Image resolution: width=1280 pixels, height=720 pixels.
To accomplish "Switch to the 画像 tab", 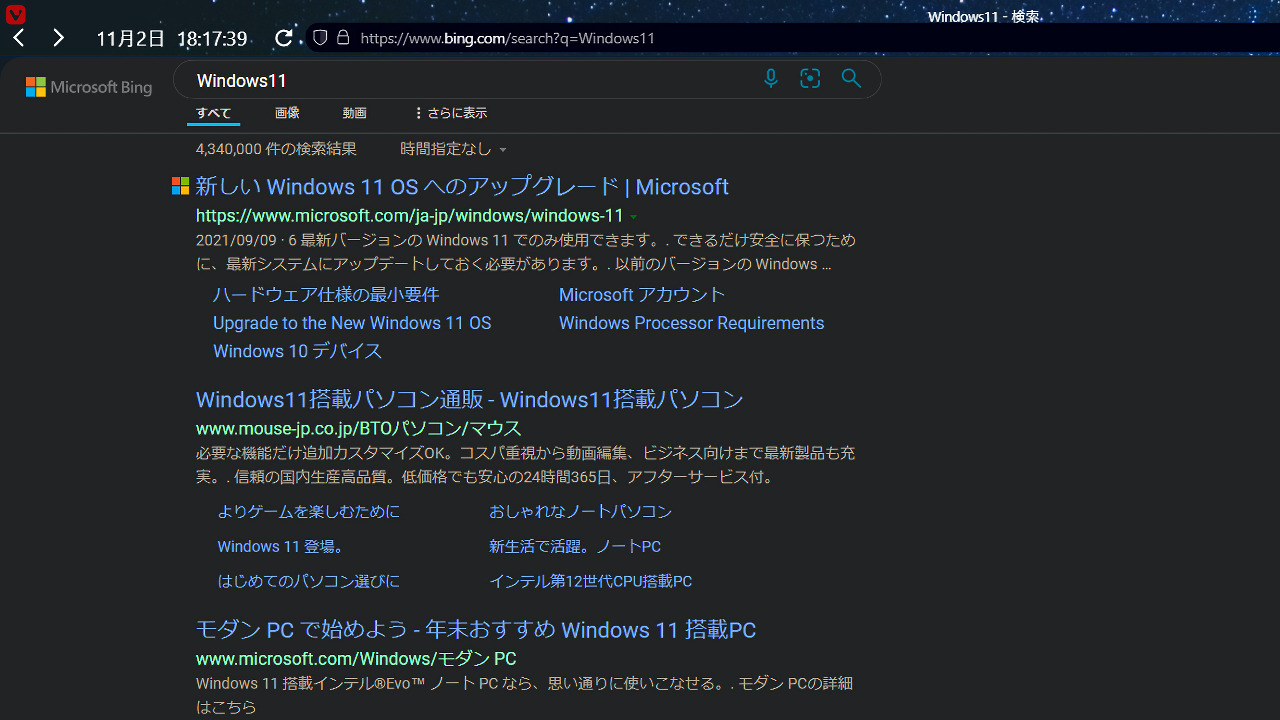I will (287, 113).
